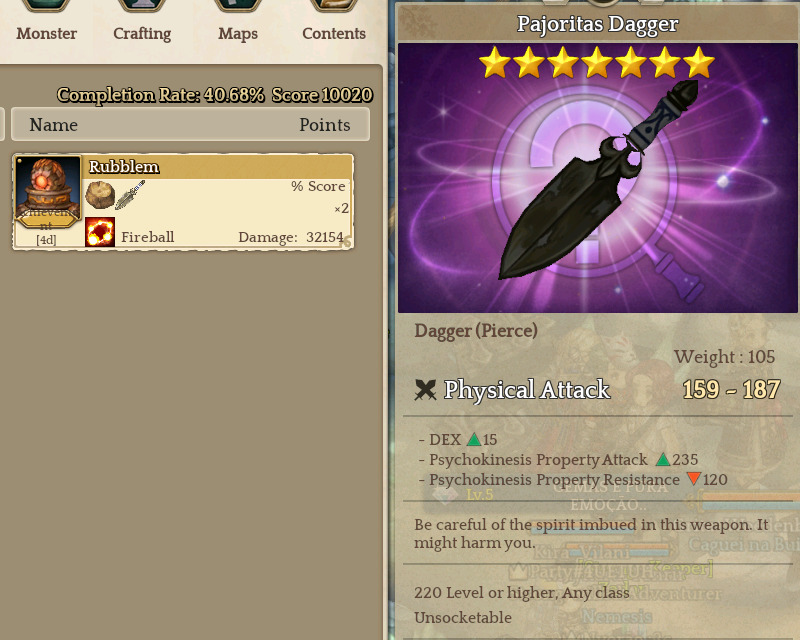Click the green DEX increase arrow
This screenshot has width=800, height=640.
(x=474, y=439)
